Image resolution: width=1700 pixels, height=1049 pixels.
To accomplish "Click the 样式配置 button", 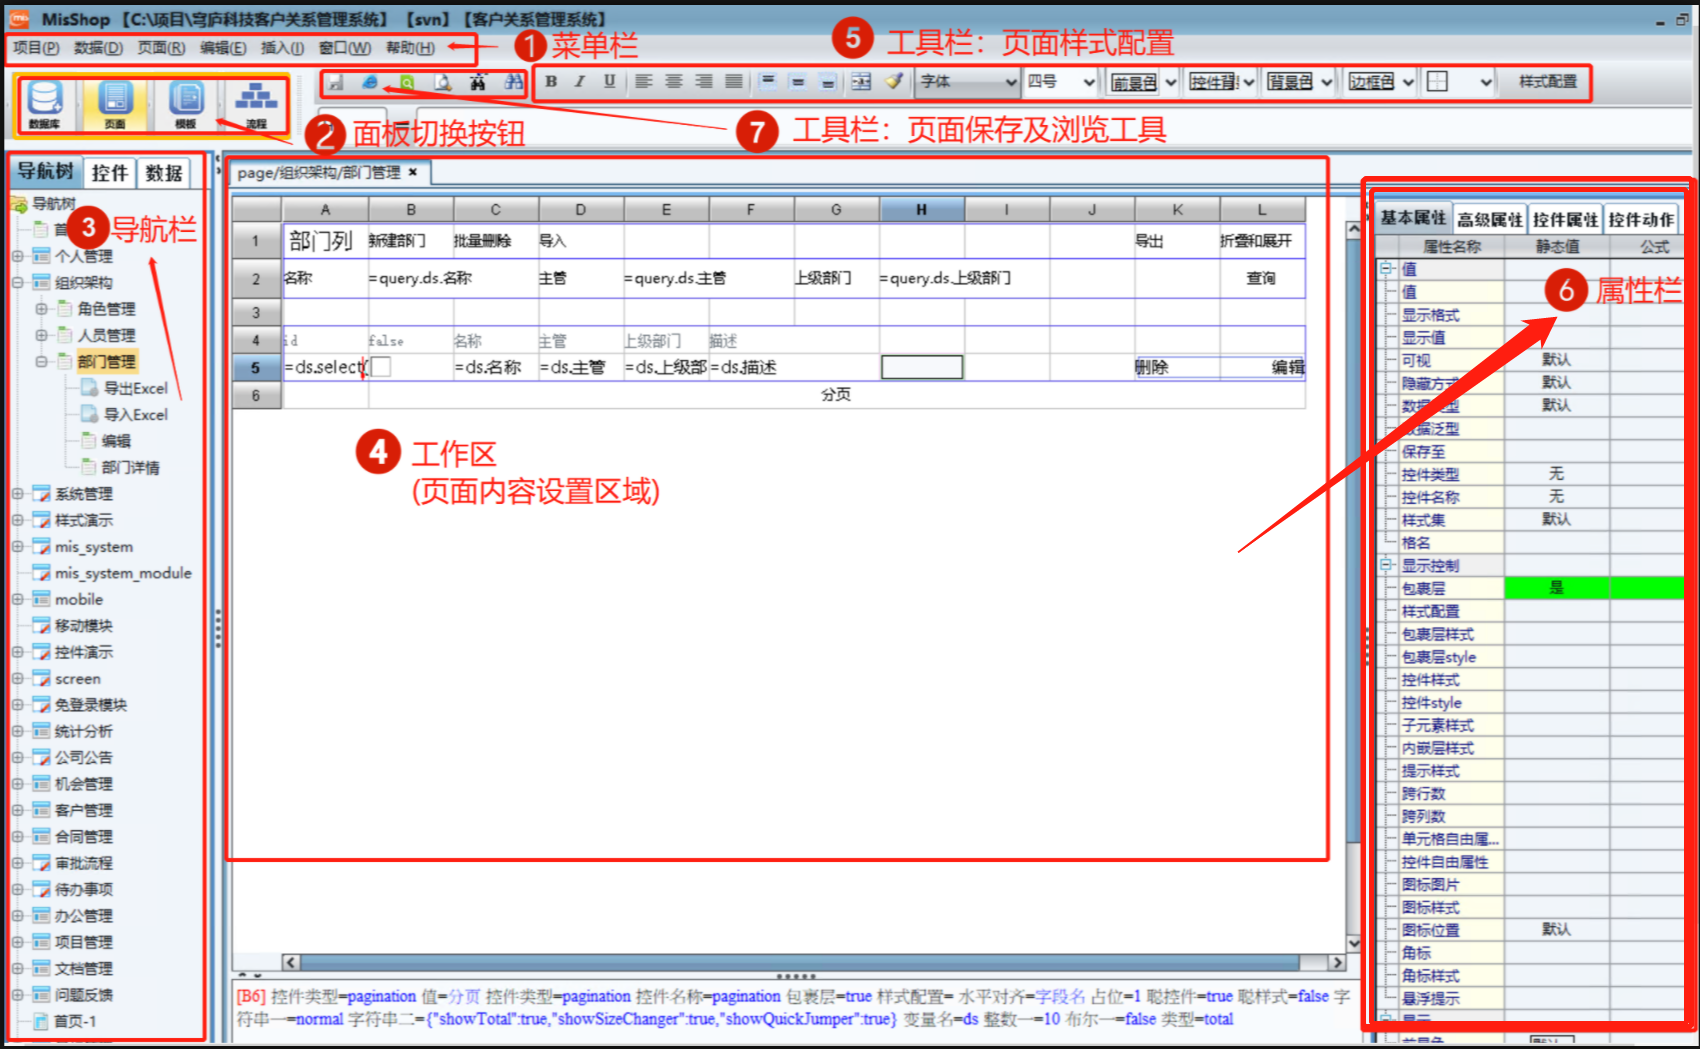I will tap(1547, 82).
